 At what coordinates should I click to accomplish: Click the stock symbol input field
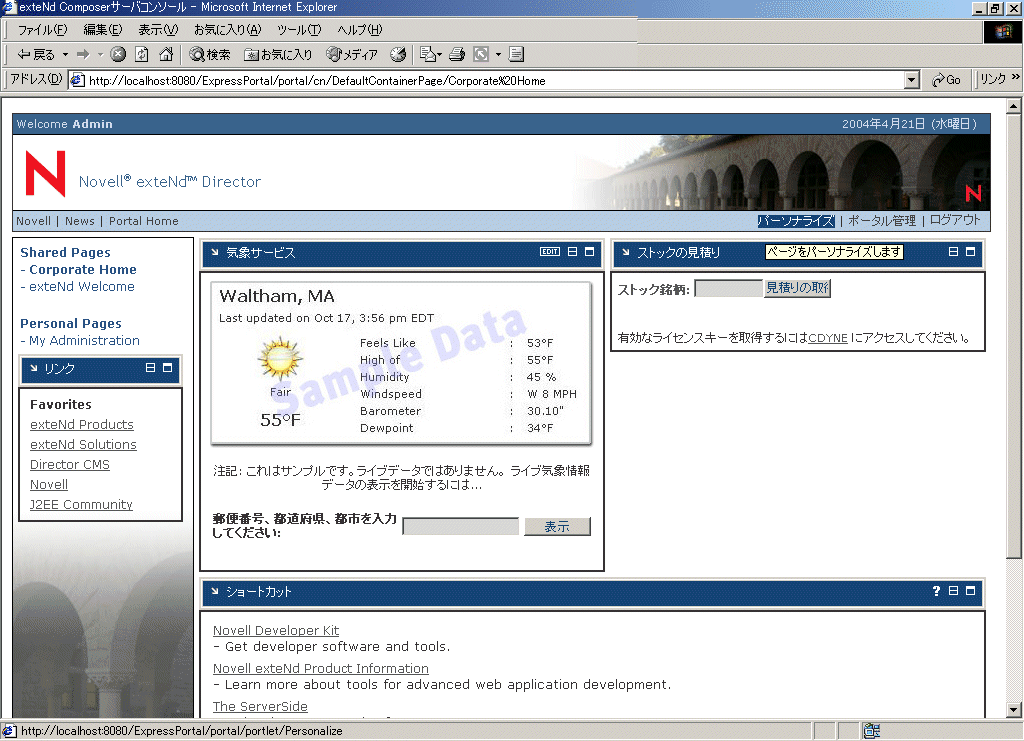(x=729, y=289)
